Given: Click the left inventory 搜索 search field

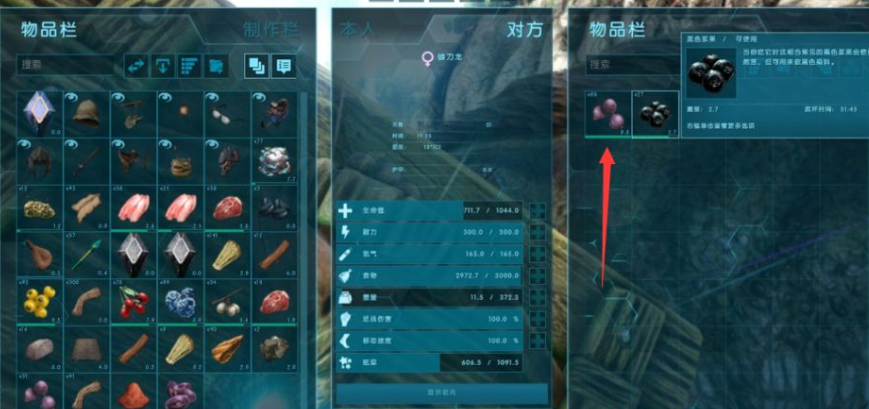Looking at the screenshot, I should [68, 65].
